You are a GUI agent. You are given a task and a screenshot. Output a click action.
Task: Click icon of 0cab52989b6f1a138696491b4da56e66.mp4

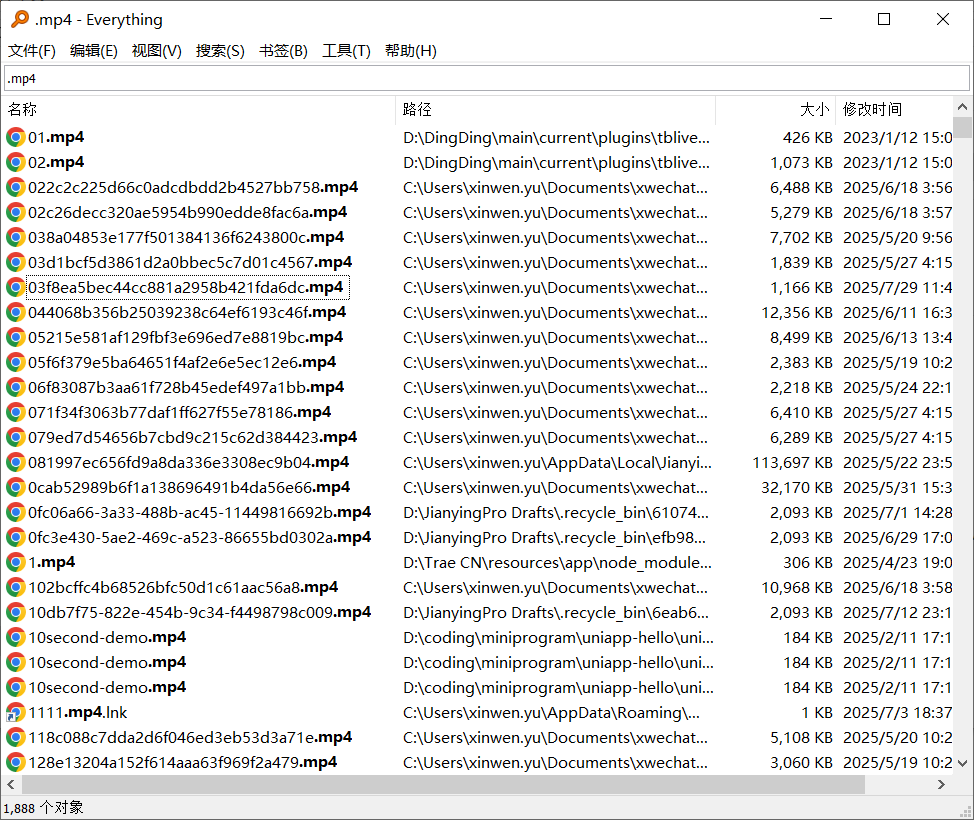[x=15, y=487]
